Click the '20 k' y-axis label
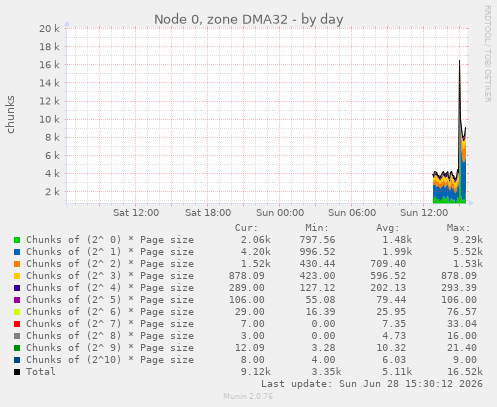Screen dimensions: 497x407 pyautogui.click(x=50, y=29)
